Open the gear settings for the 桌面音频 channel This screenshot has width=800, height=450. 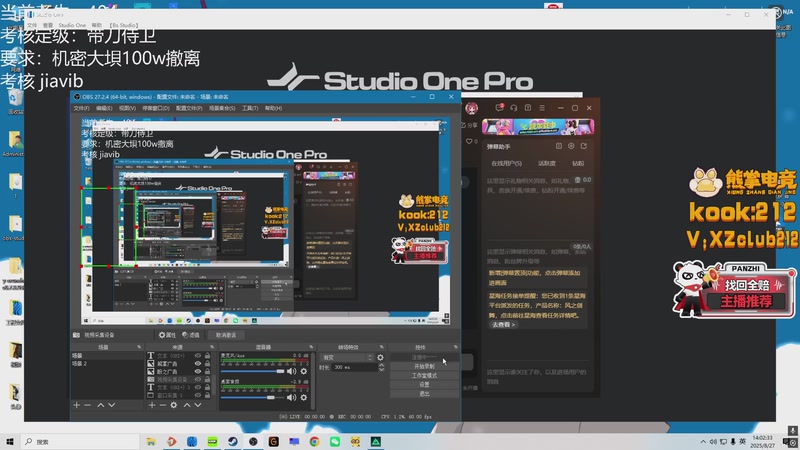point(304,397)
